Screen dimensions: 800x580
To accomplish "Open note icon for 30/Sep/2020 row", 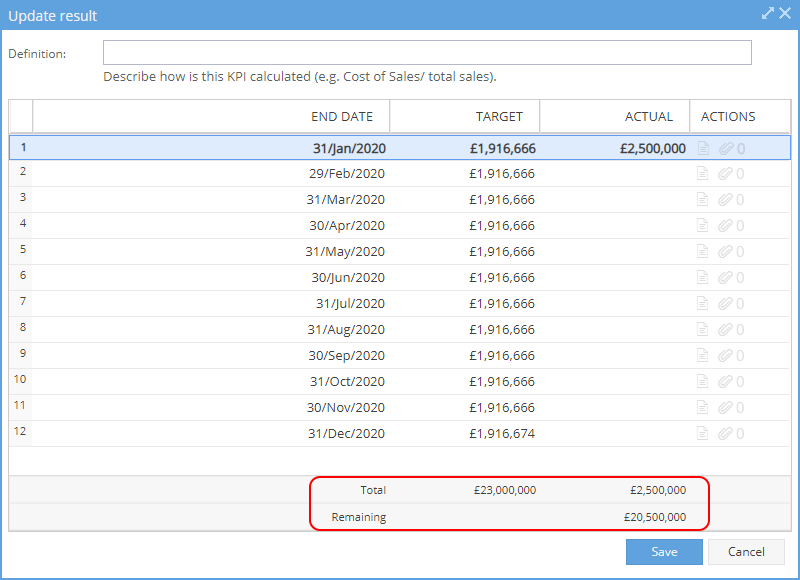I will point(703,356).
